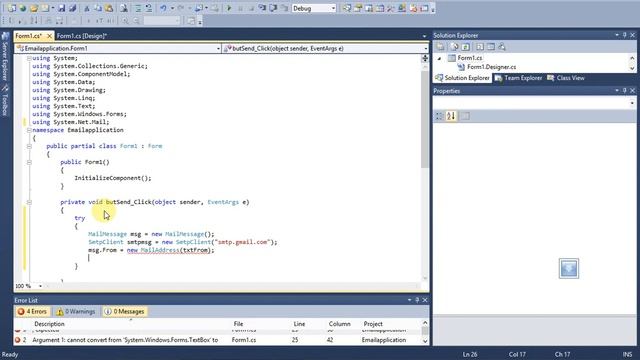Click the Zoom Out magnifier icon
The height and width of the screenshot is (360, 640).
tap(136, 20)
